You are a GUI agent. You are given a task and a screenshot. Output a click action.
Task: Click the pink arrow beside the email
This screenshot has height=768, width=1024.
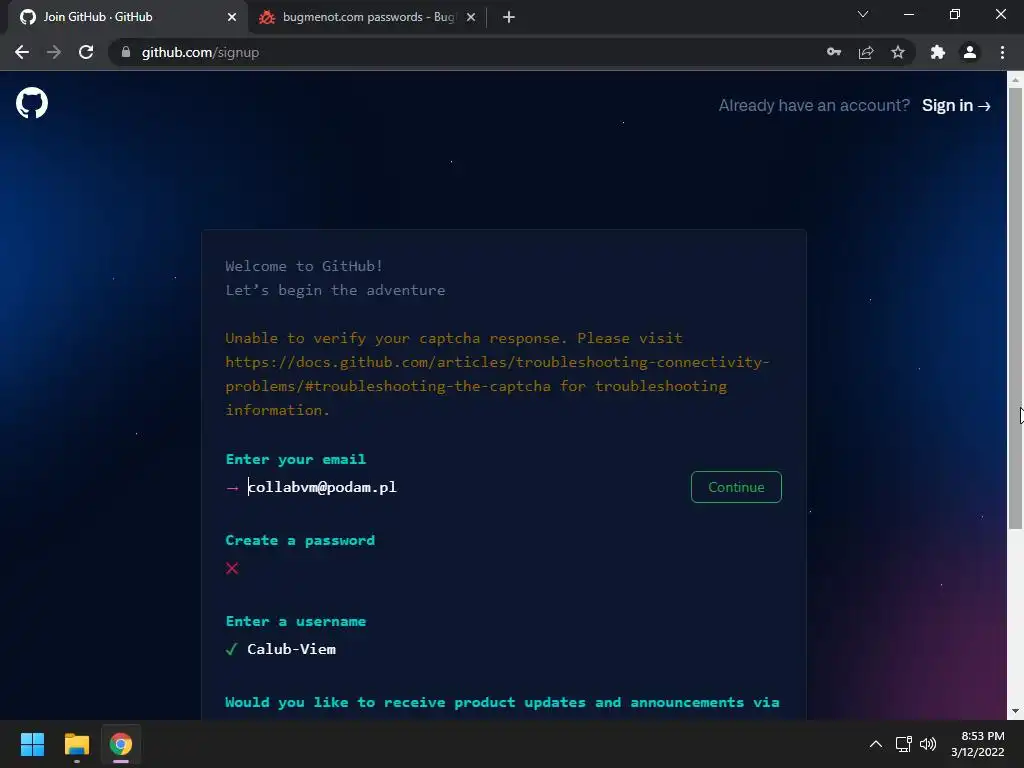point(232,488)
